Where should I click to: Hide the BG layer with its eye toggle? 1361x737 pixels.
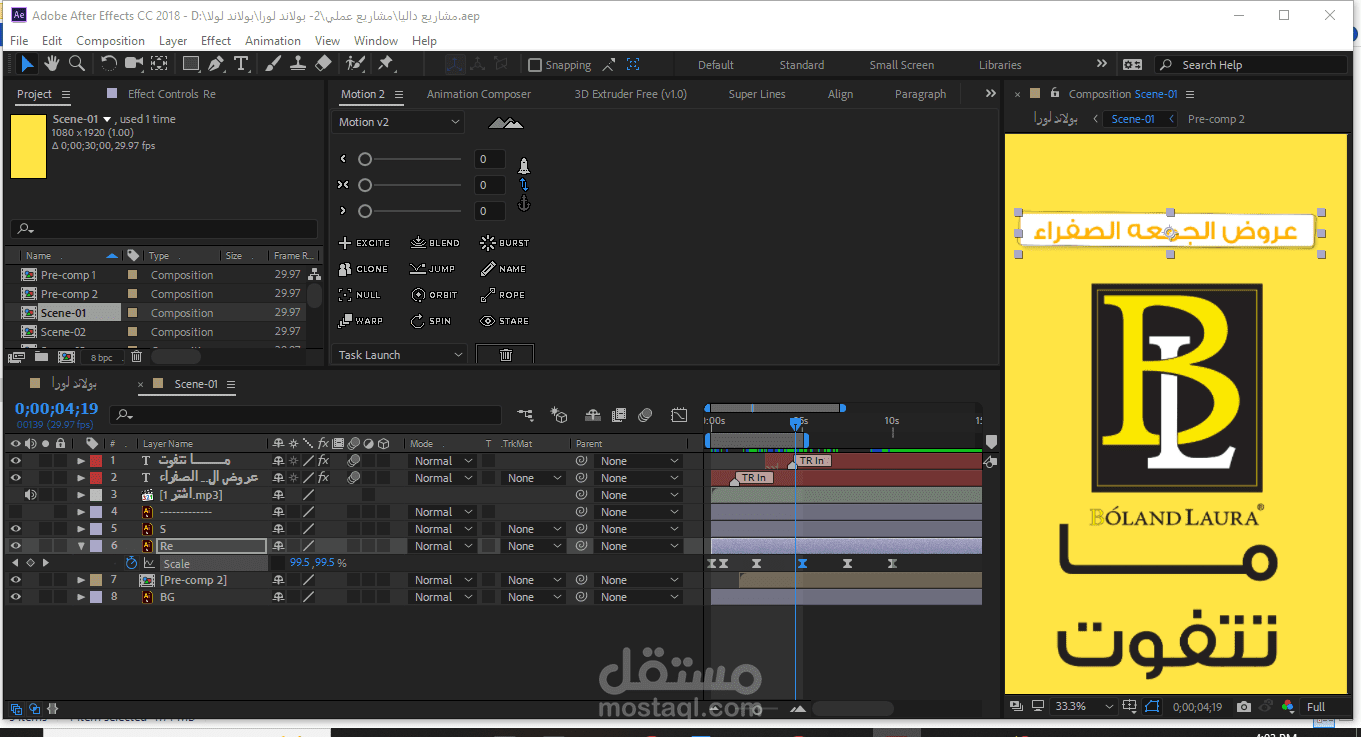tap(15, 597)
